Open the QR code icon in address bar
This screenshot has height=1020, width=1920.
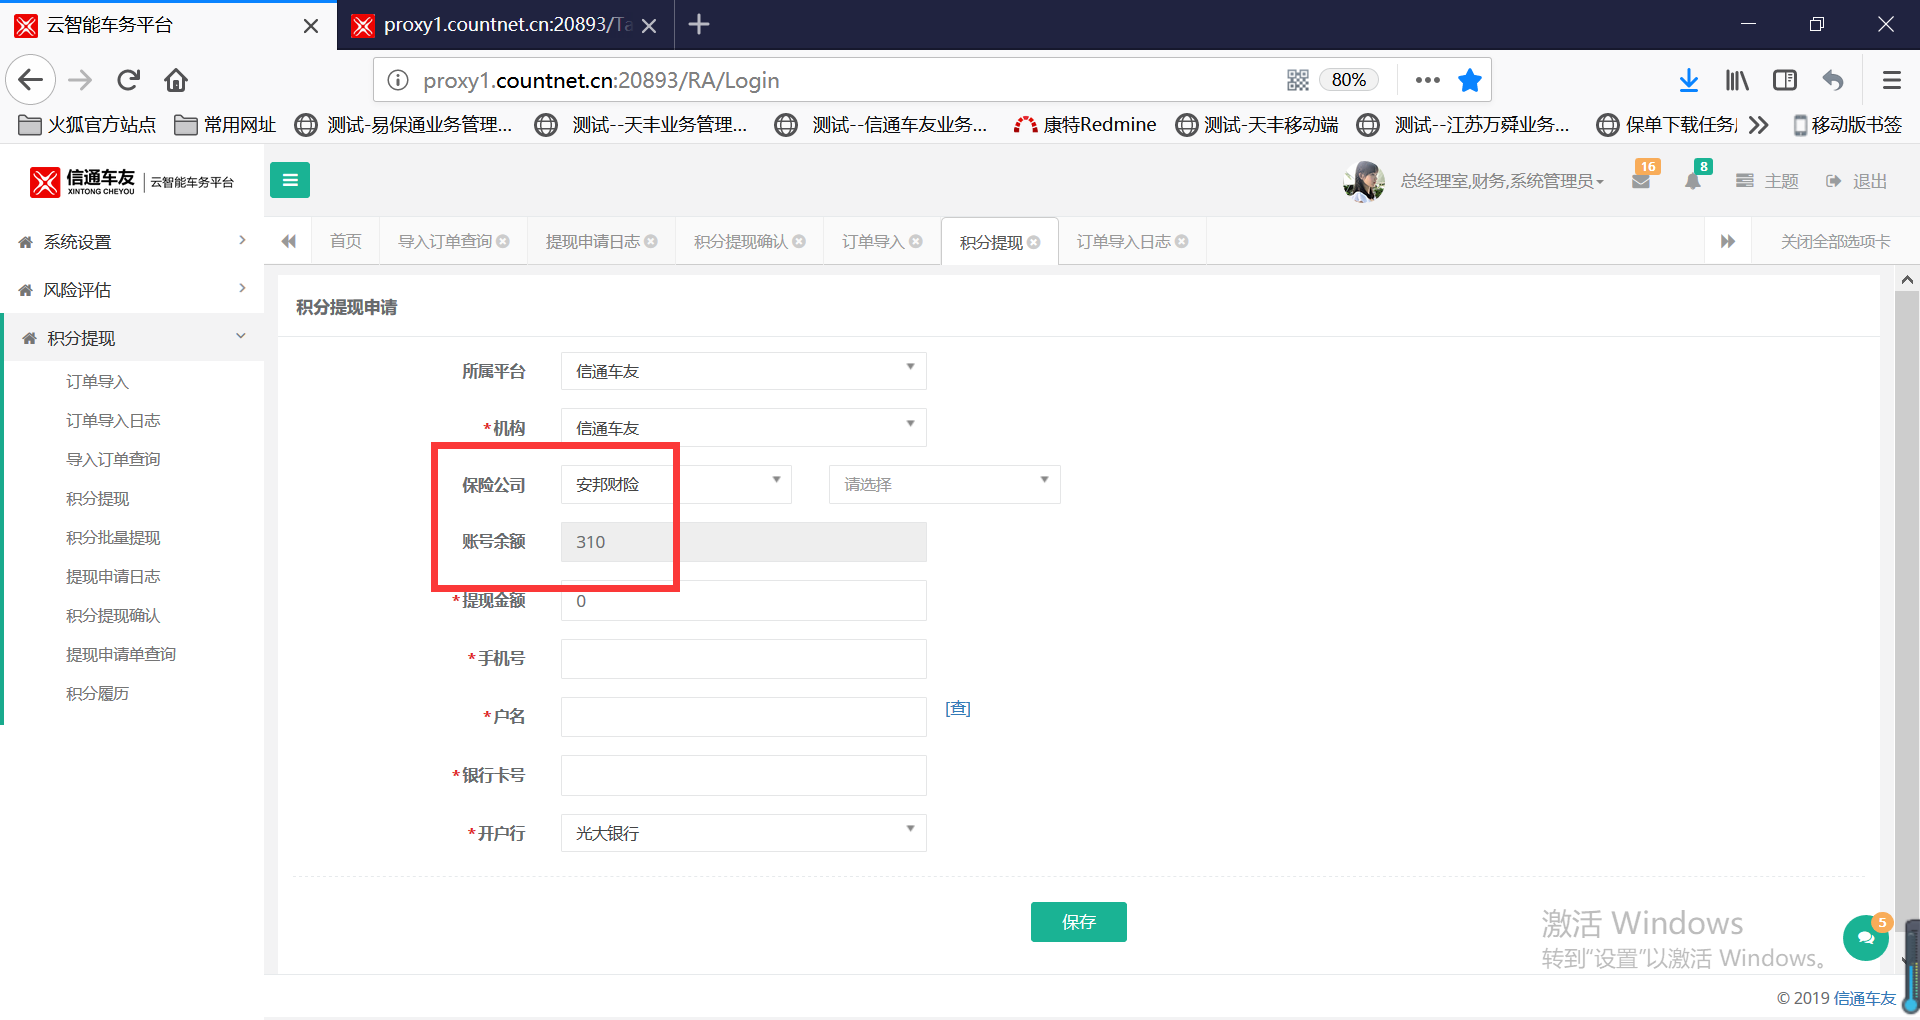[x=1298, y=80]
